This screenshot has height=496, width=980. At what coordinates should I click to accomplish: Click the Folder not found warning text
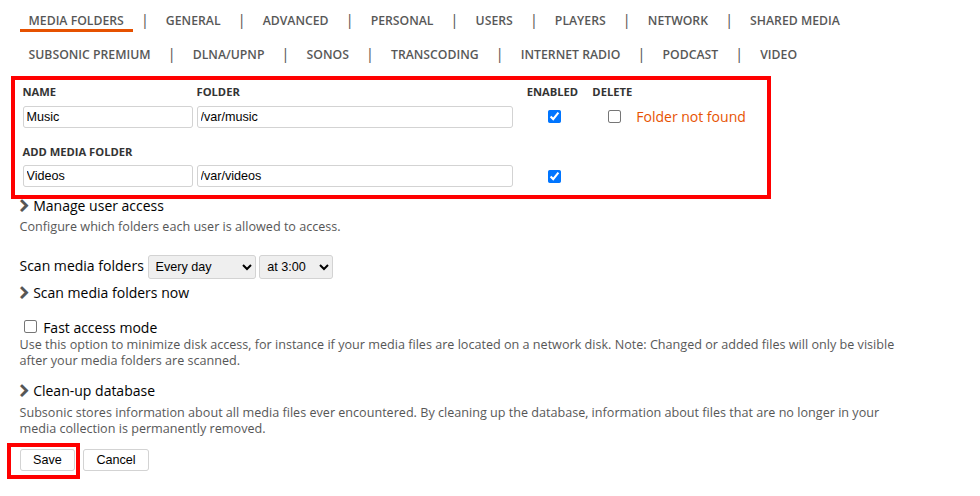point(691,117)
